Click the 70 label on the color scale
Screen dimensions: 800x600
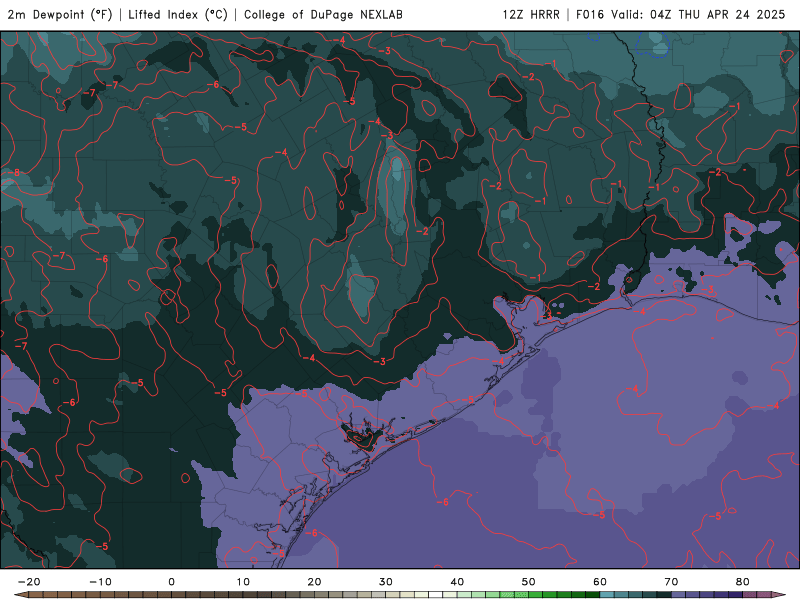[671, 582]
